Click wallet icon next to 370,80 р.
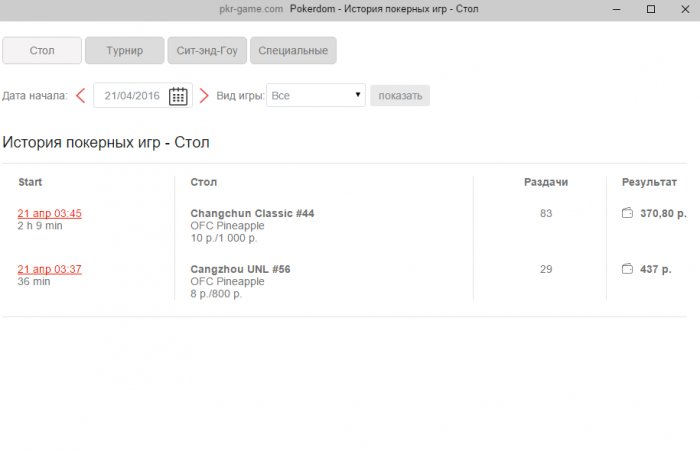The height and width of the screenshot is (451, 700). (x=627, y=213)
